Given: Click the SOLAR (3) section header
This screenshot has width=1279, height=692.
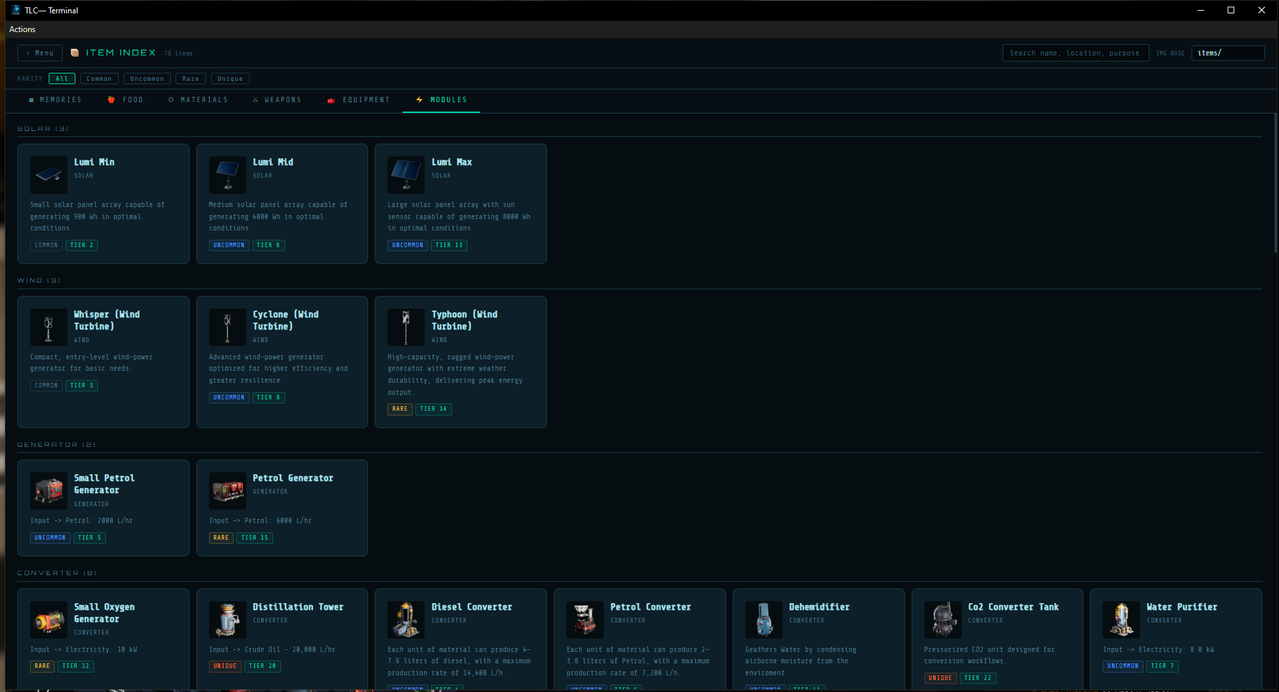Looking at the screenshot, I should pos(43,129).
